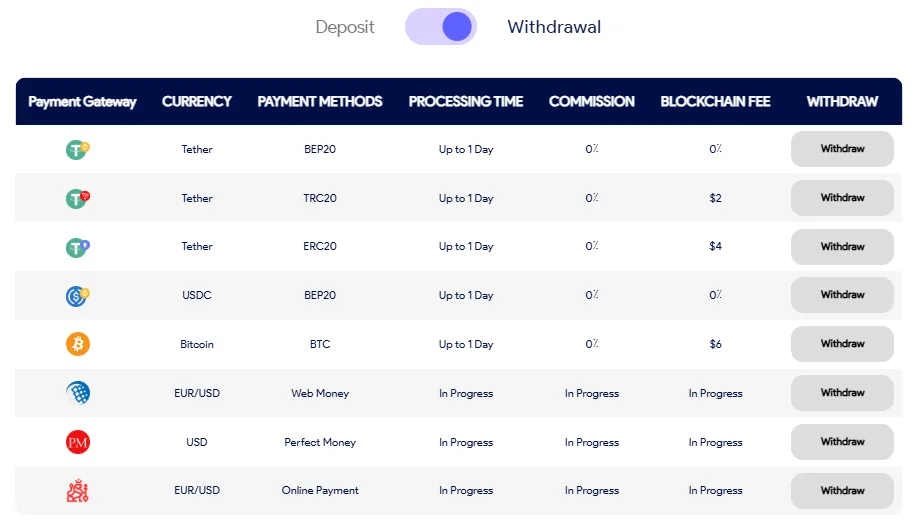Click the red Online Payment icon
921x528 pixels.
click(x=78, y=491)
